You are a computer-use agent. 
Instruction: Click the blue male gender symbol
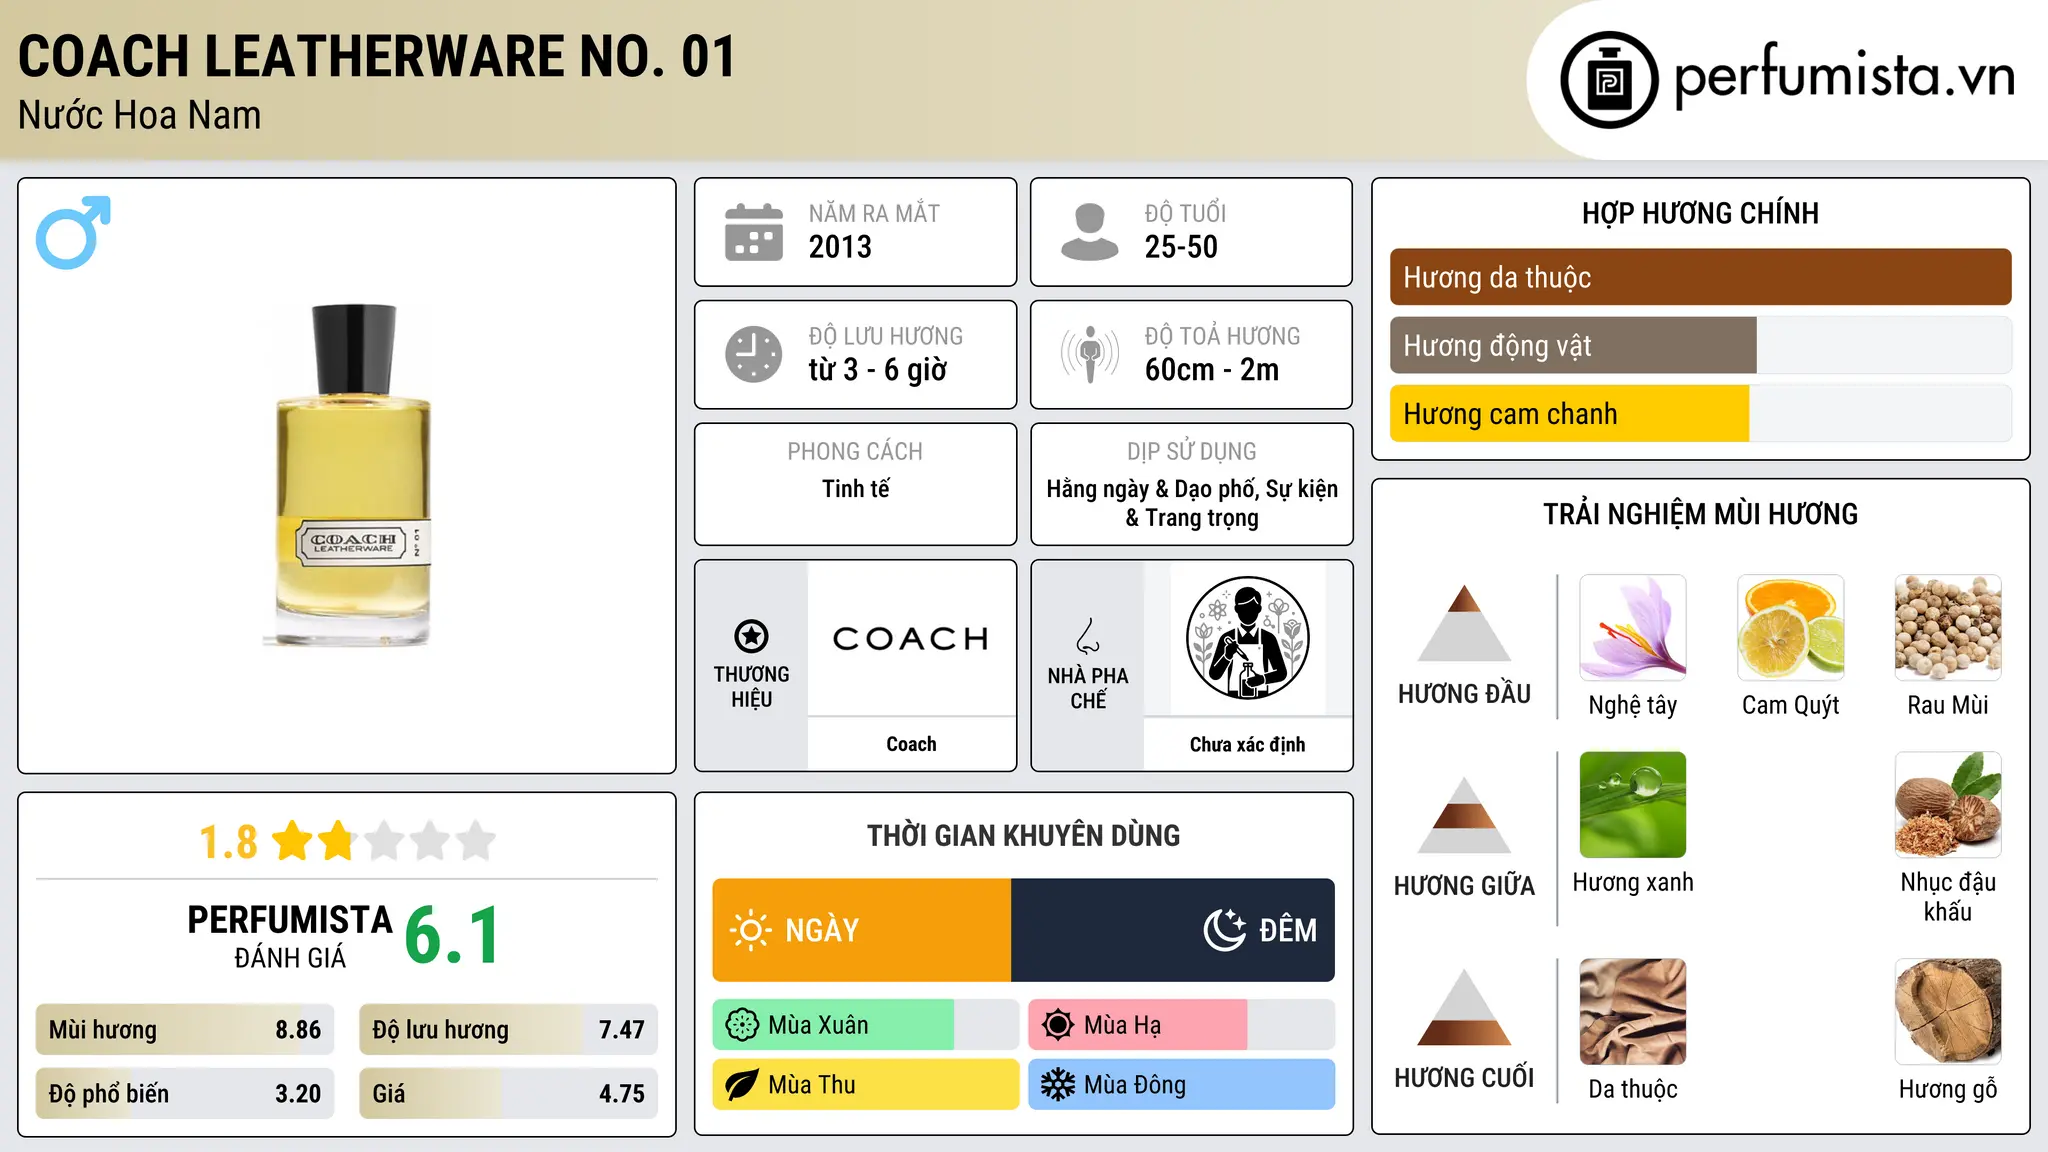73,232
